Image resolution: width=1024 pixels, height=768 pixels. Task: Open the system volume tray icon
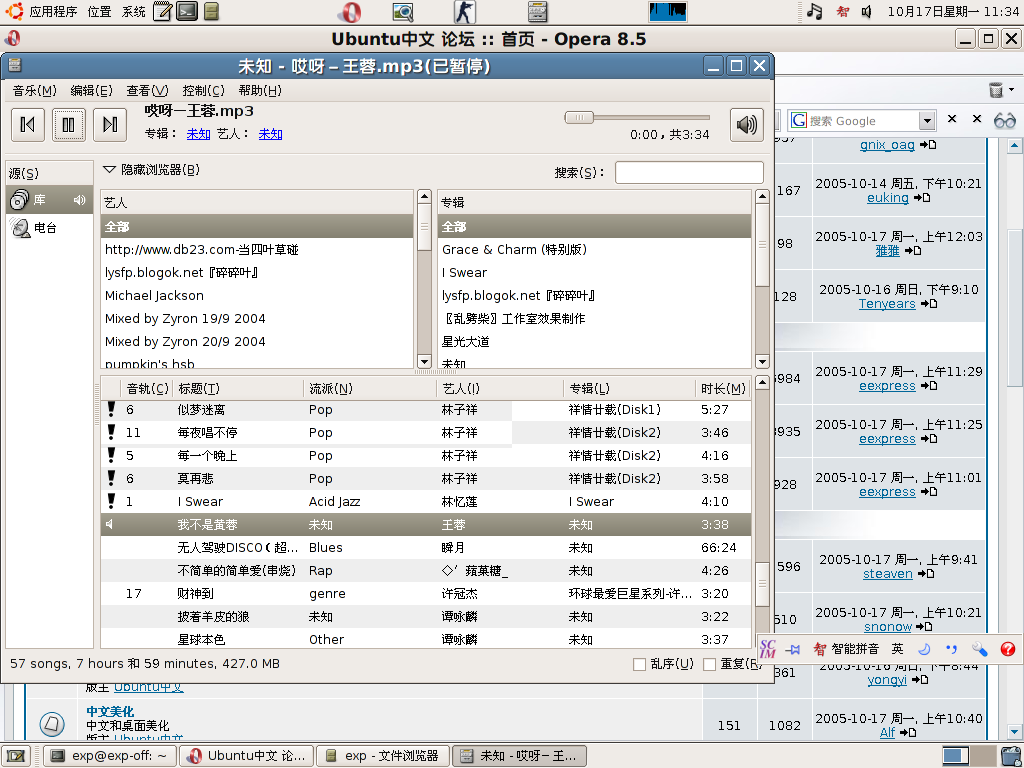(x=867, y=11)
